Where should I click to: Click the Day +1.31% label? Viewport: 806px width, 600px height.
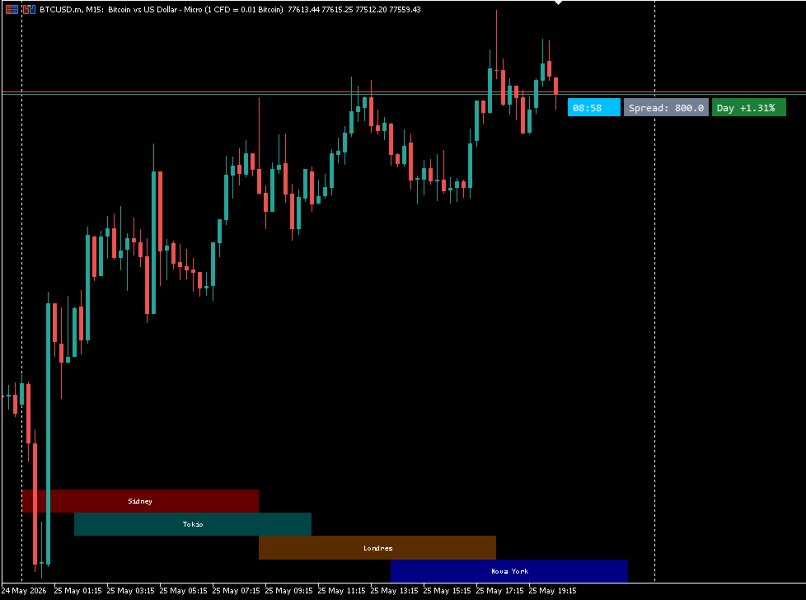pyautogui.click(x=748, y=107)
